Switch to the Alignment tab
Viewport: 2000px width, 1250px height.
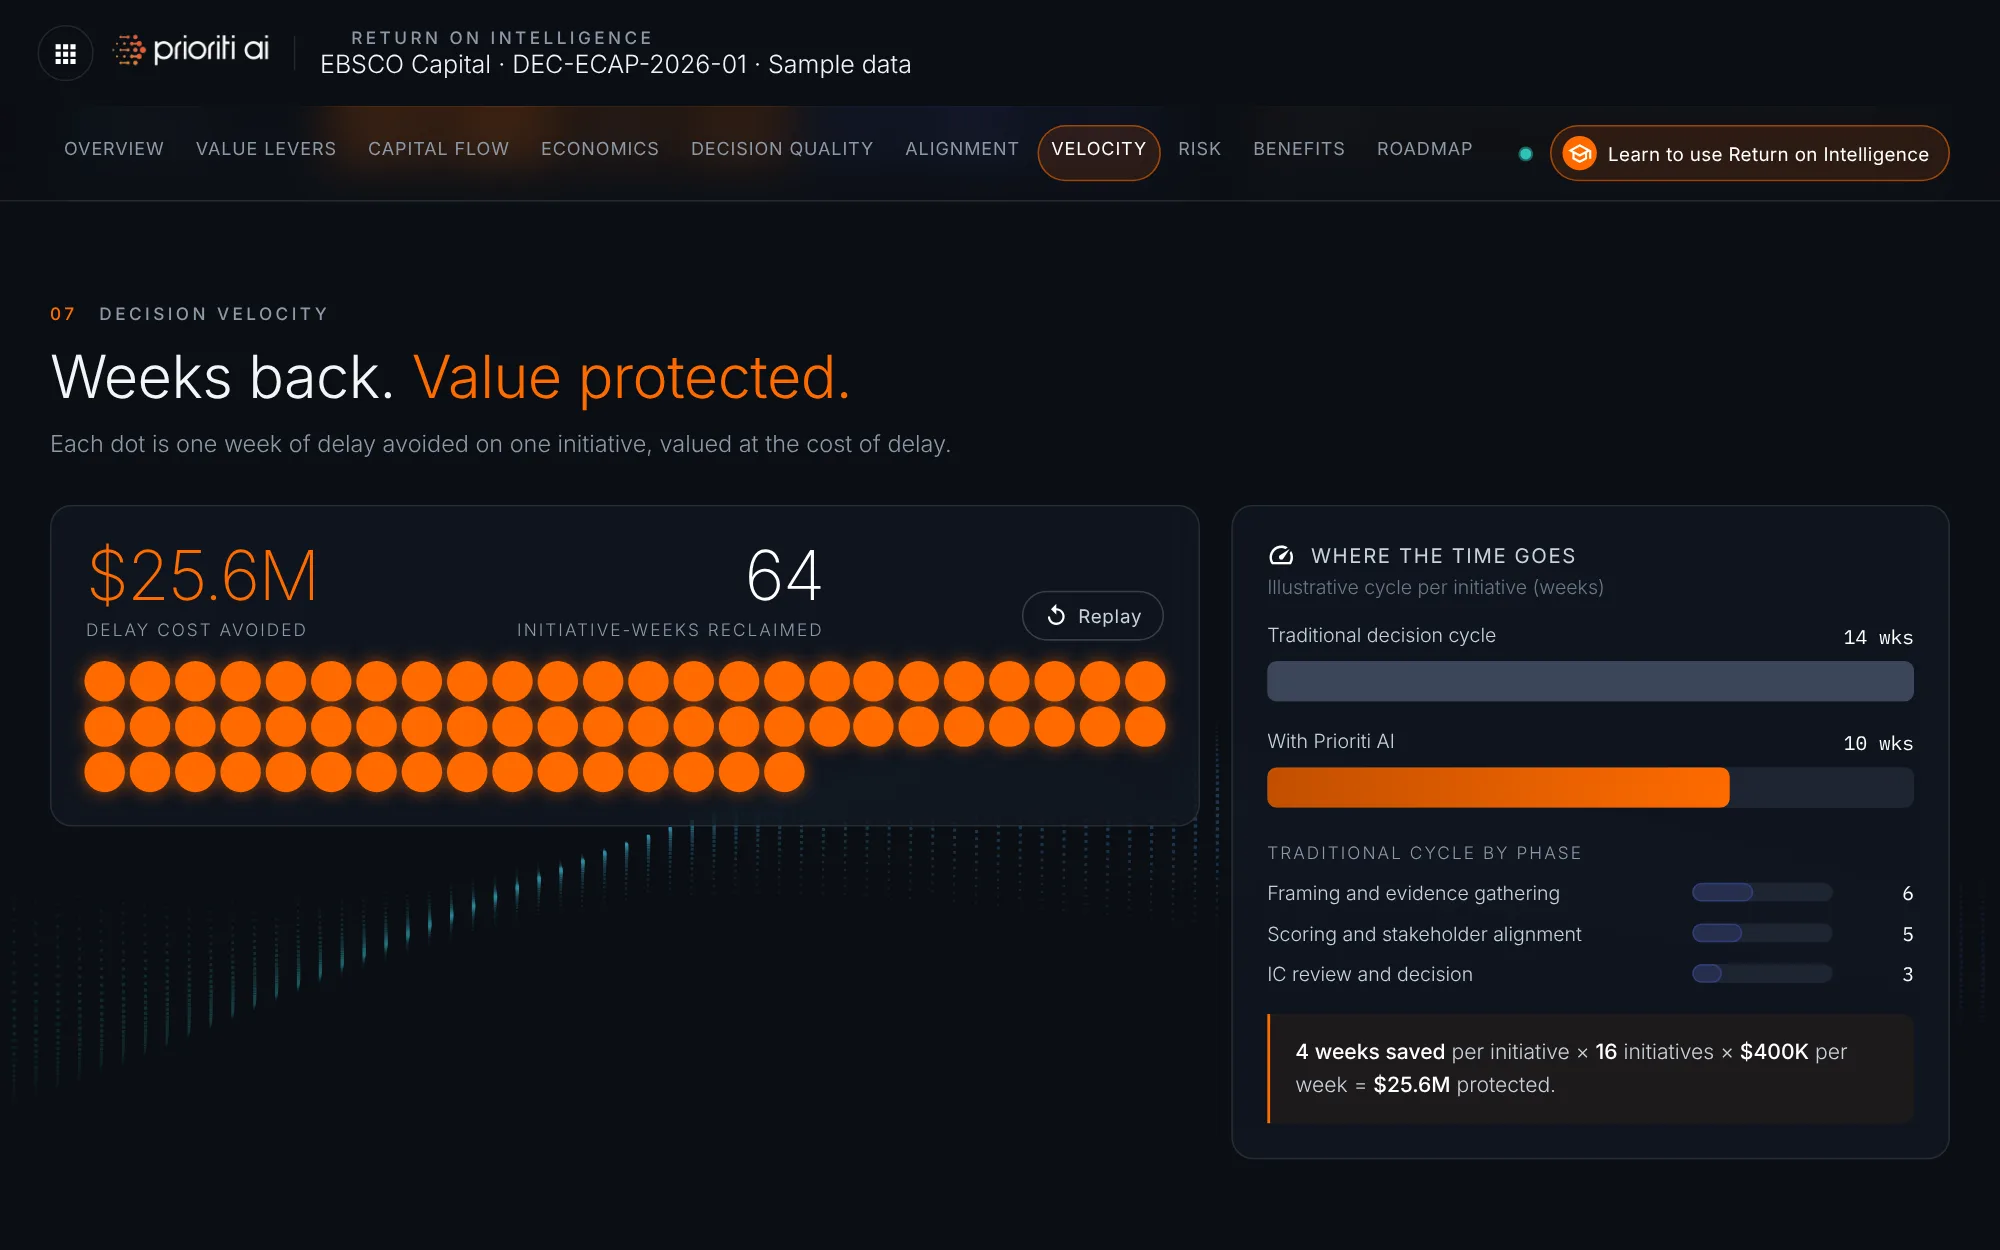coord(962,149)
